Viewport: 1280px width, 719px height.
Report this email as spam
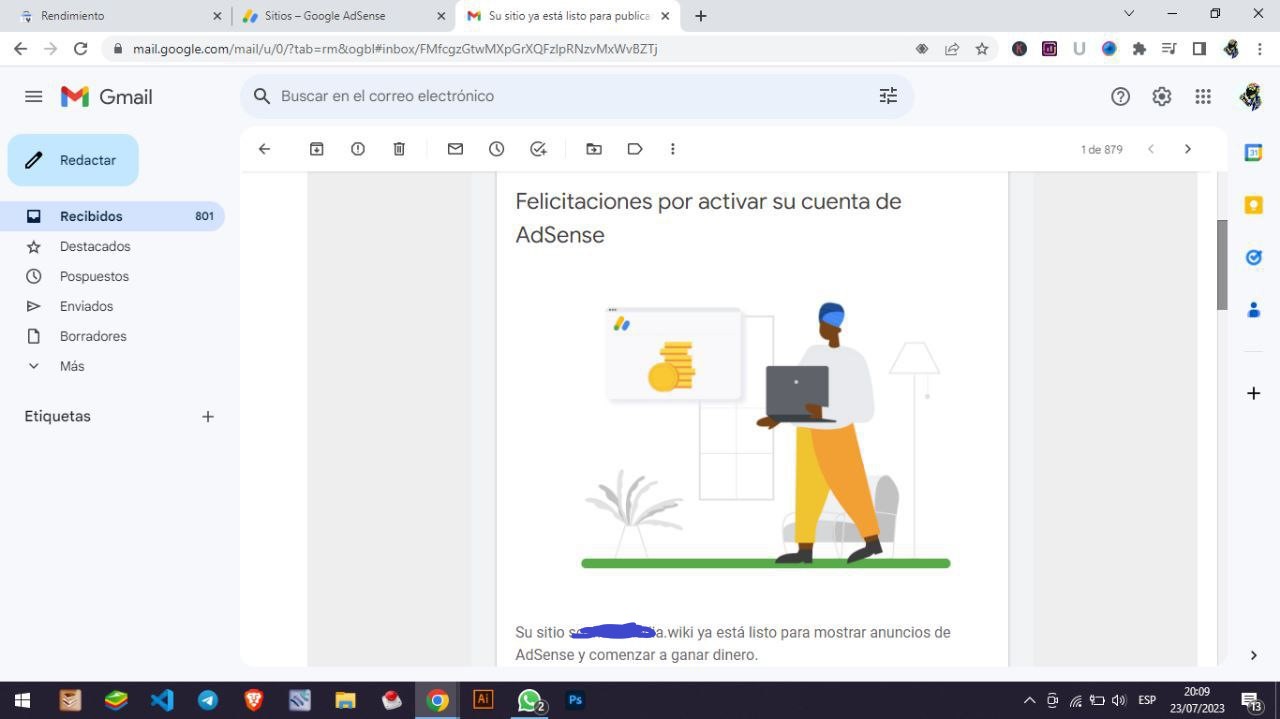(x=358, y=149)
